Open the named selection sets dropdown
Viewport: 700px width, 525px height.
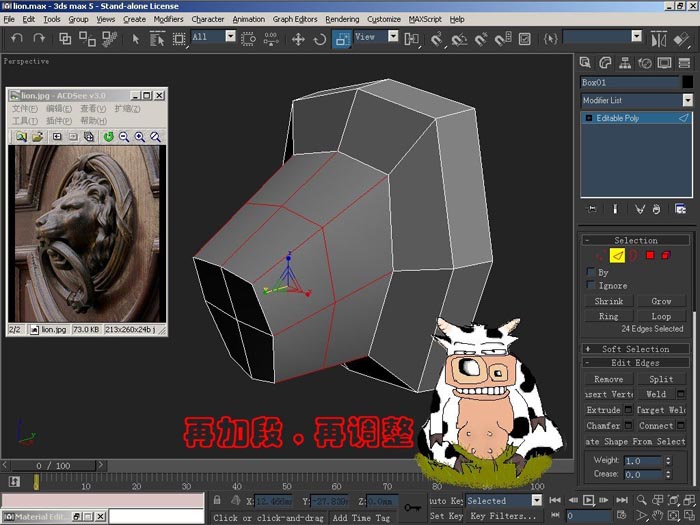637,36
